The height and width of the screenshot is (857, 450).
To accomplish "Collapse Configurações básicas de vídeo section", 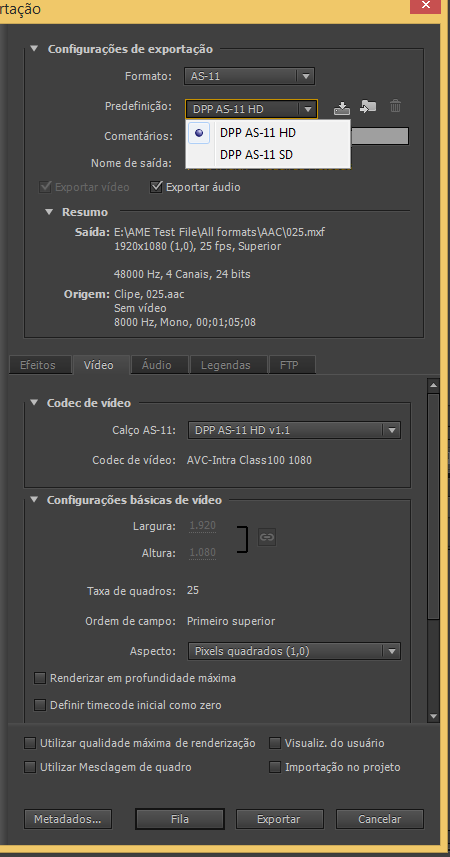I will (34, 500).
